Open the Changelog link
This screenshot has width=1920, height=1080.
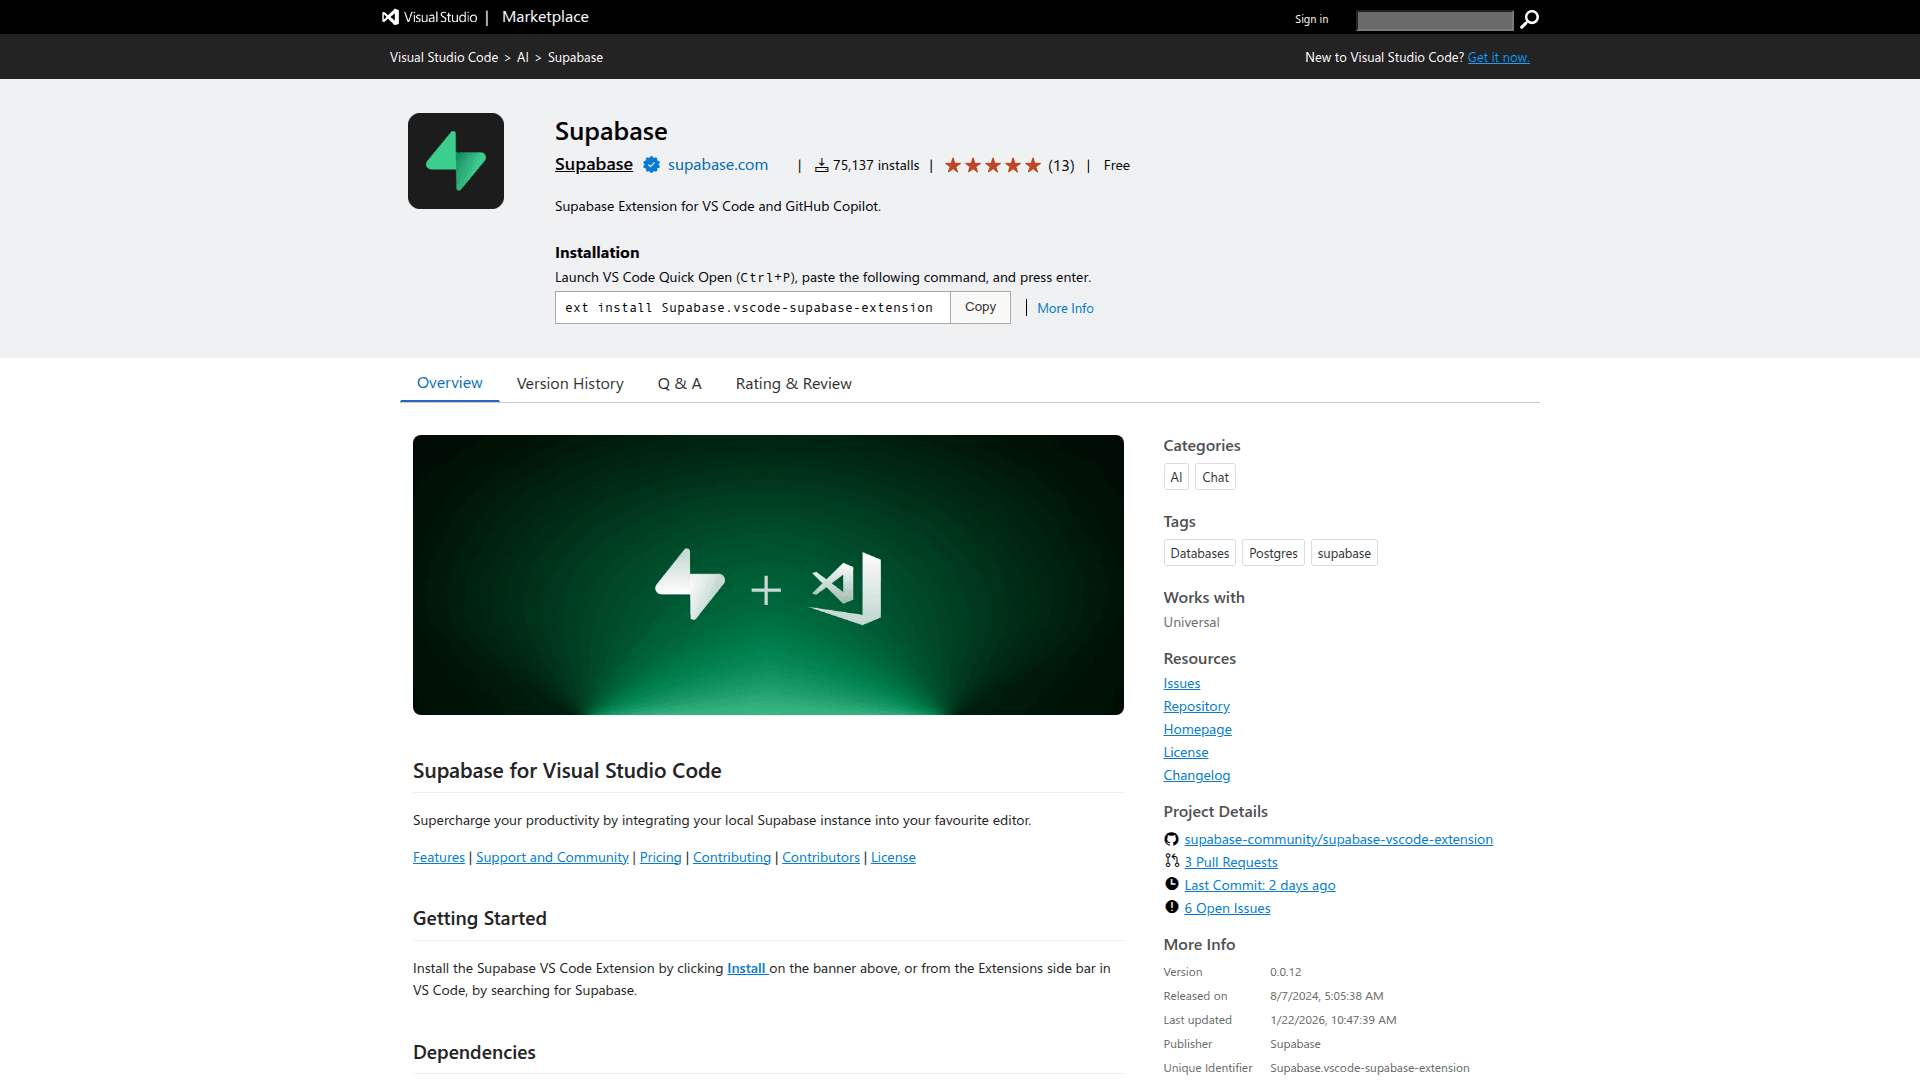(1196, 775)
